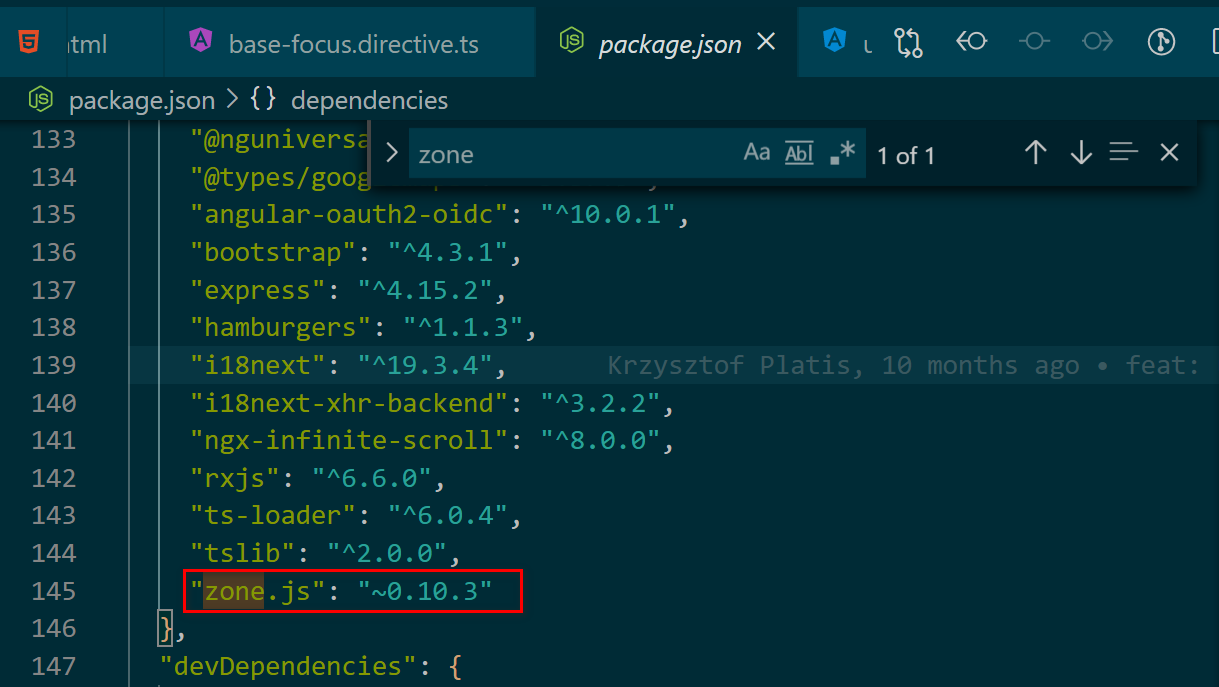Open the GitLens file history icon

[1160, 41]
